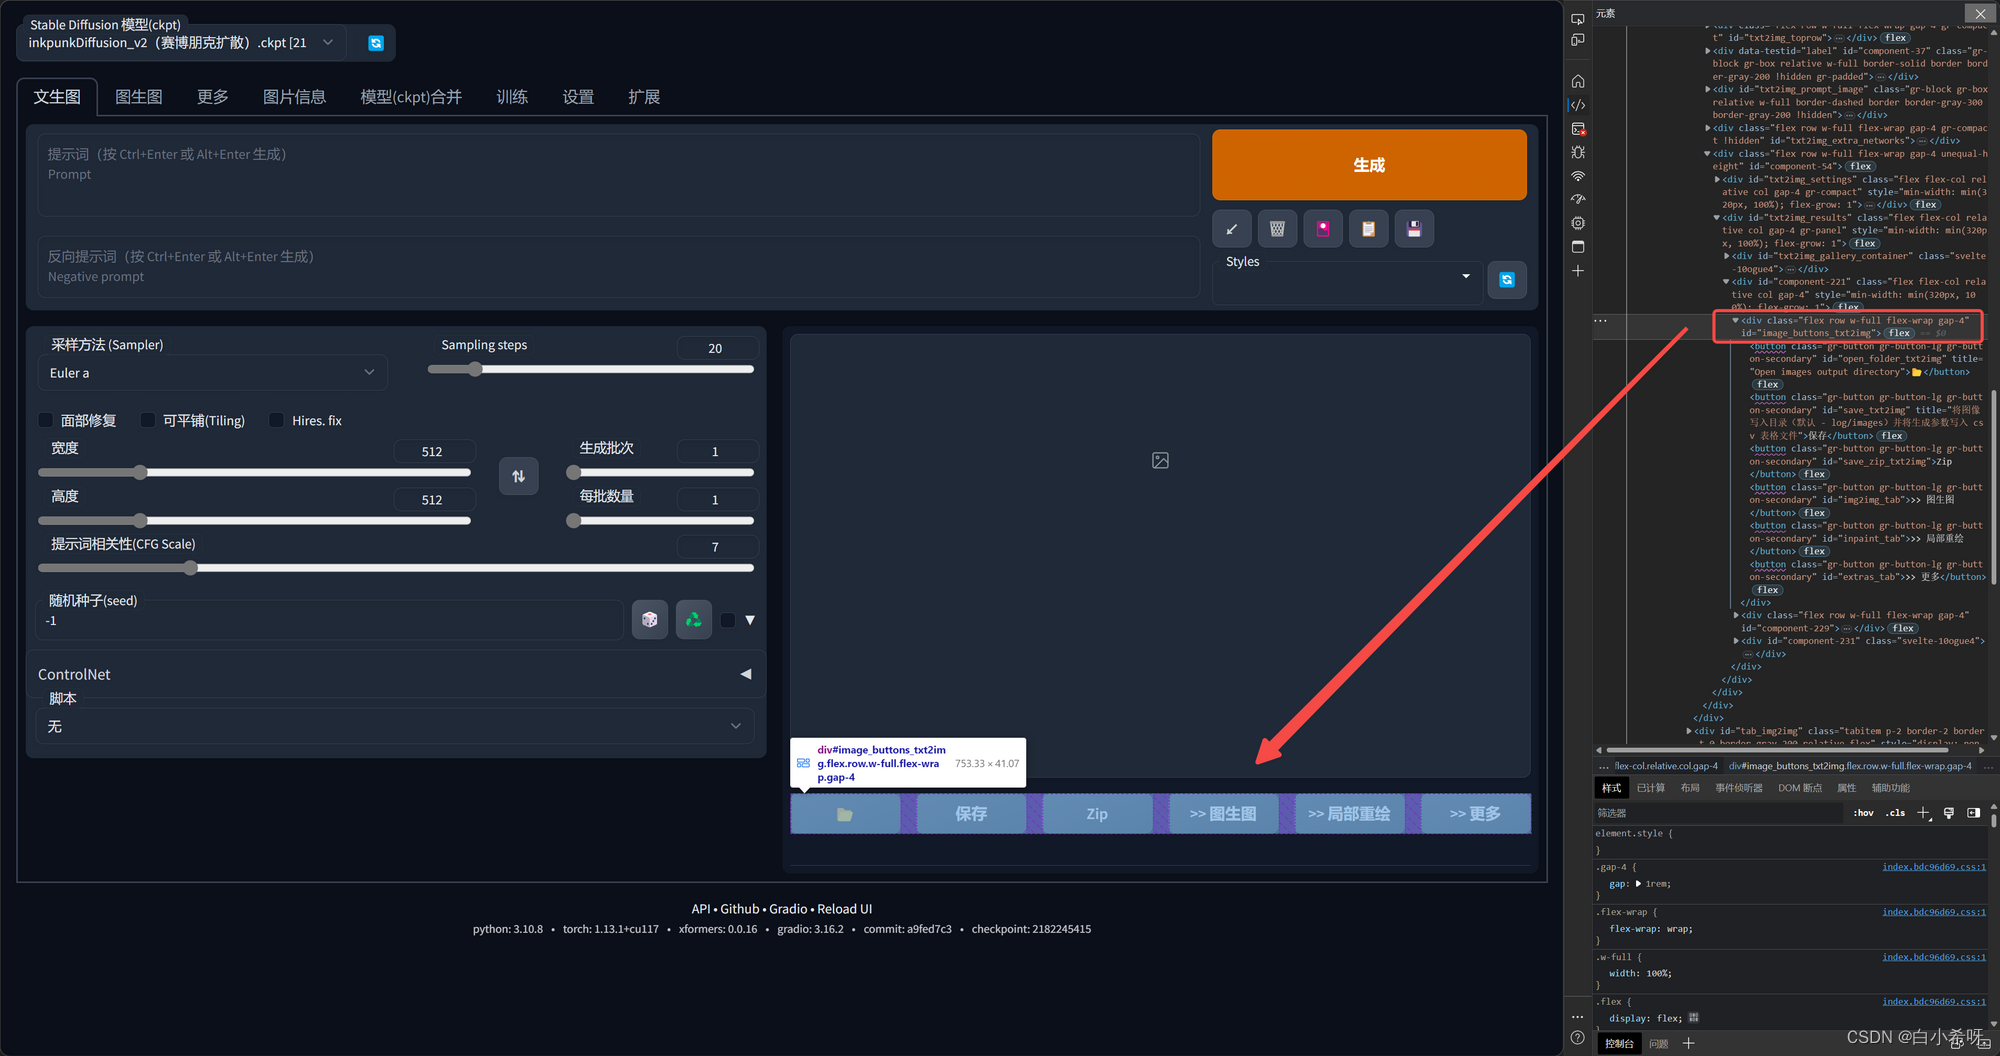This screenshot has height=1056, width=2000.
Task: Click new style rule plus icon
Action: point(1923,813)
